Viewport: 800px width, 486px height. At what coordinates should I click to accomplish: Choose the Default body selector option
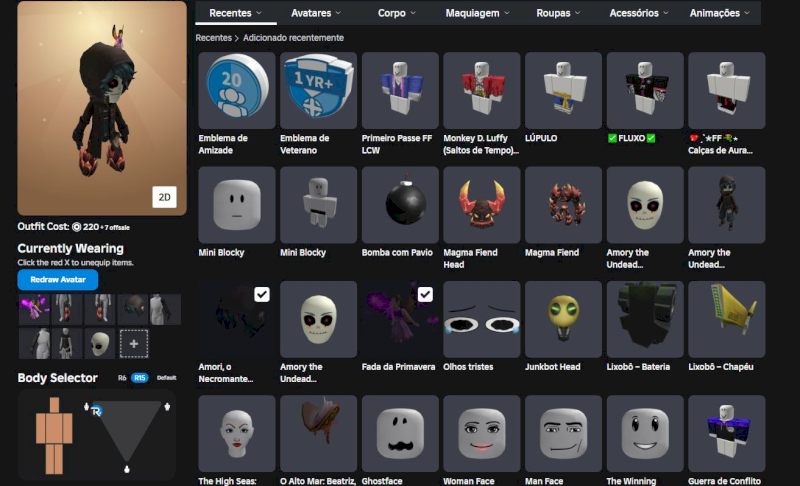(166, 378)
